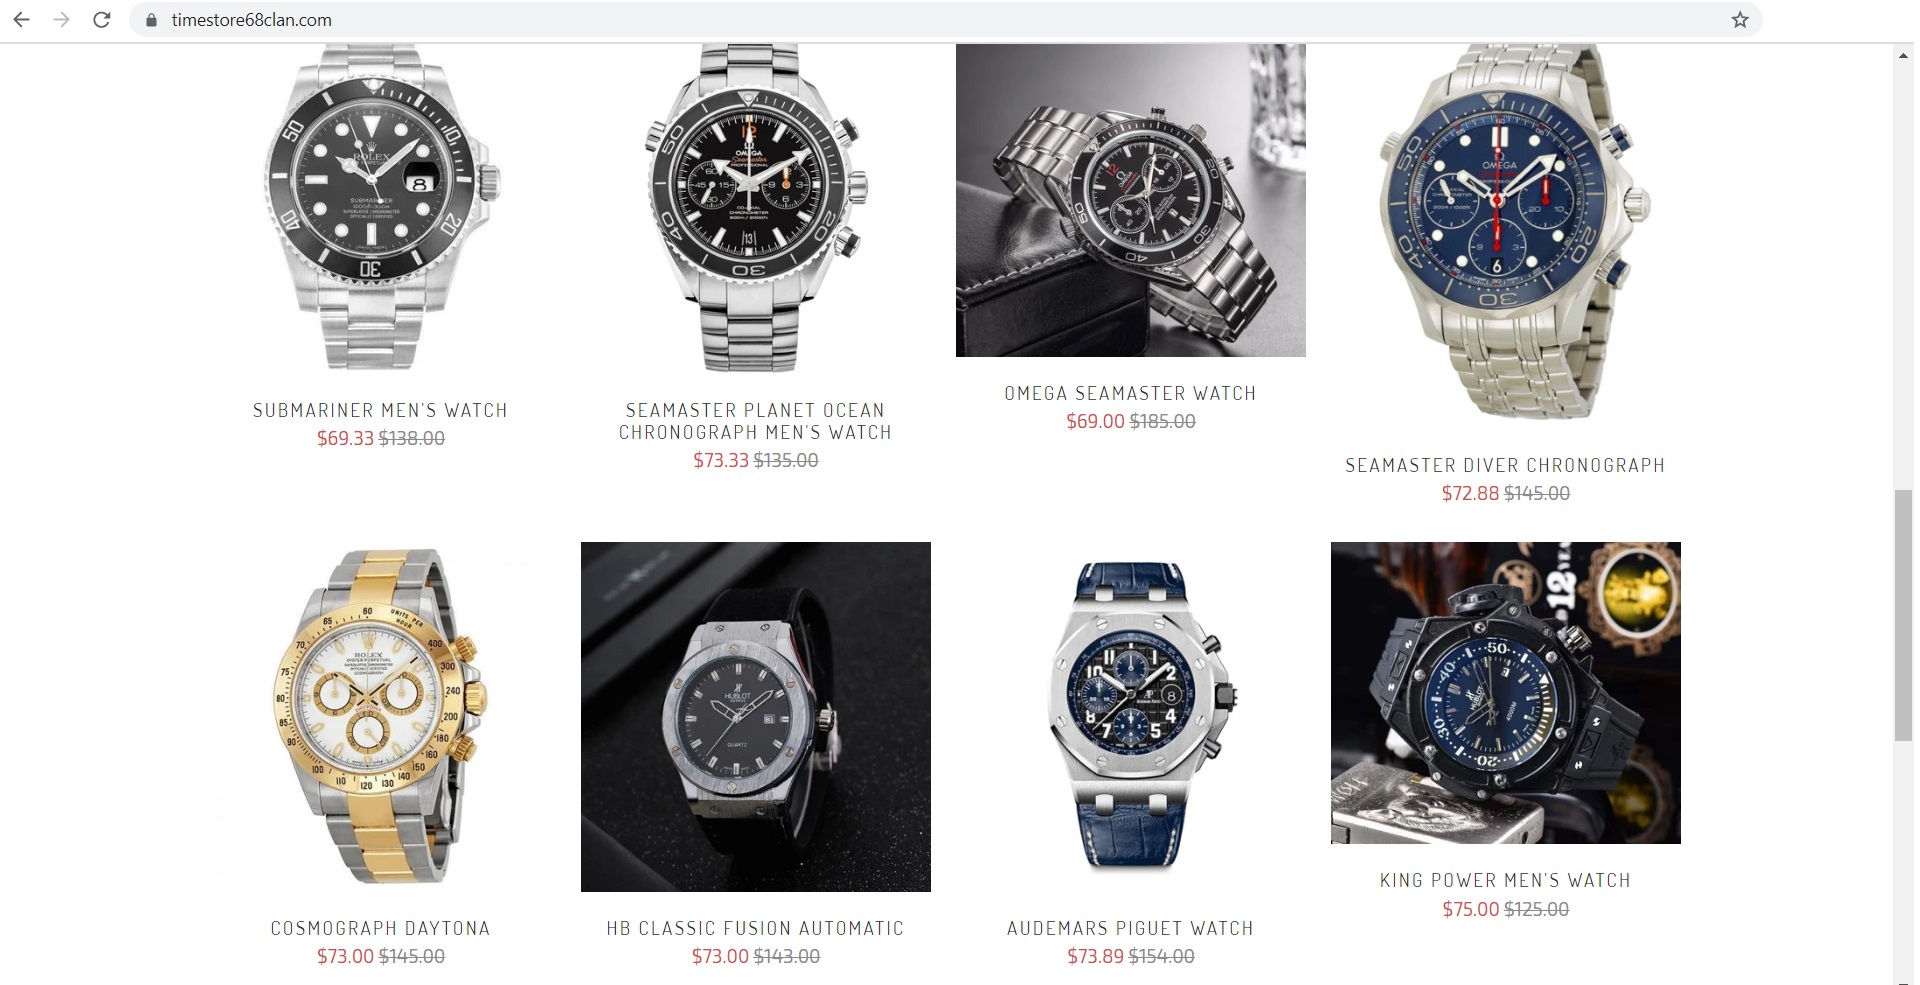Click the browser back arrow
1920x985 pixels.
(21, 20)
